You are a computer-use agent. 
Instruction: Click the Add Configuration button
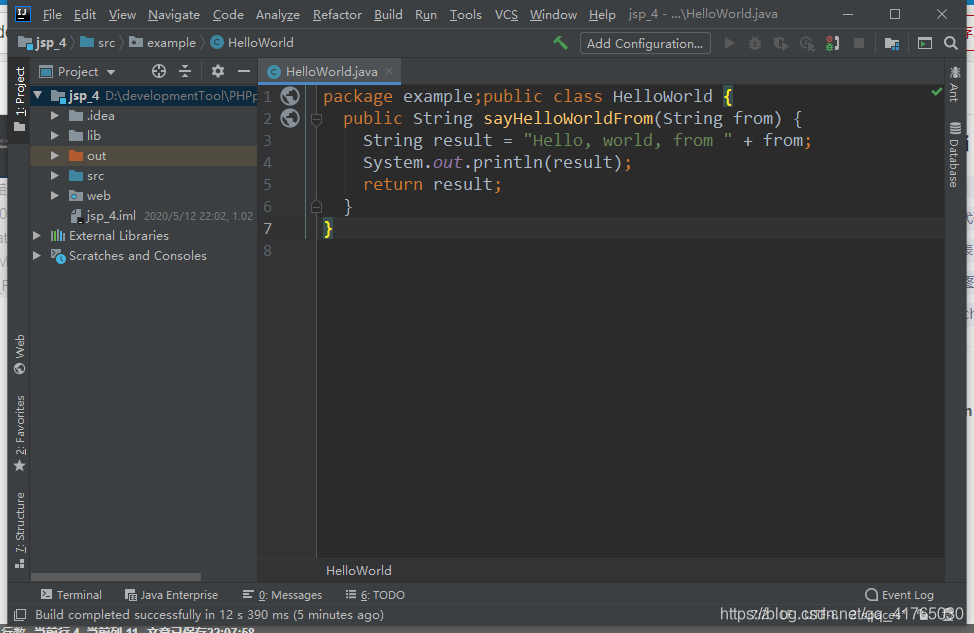[x=645, y=43]
